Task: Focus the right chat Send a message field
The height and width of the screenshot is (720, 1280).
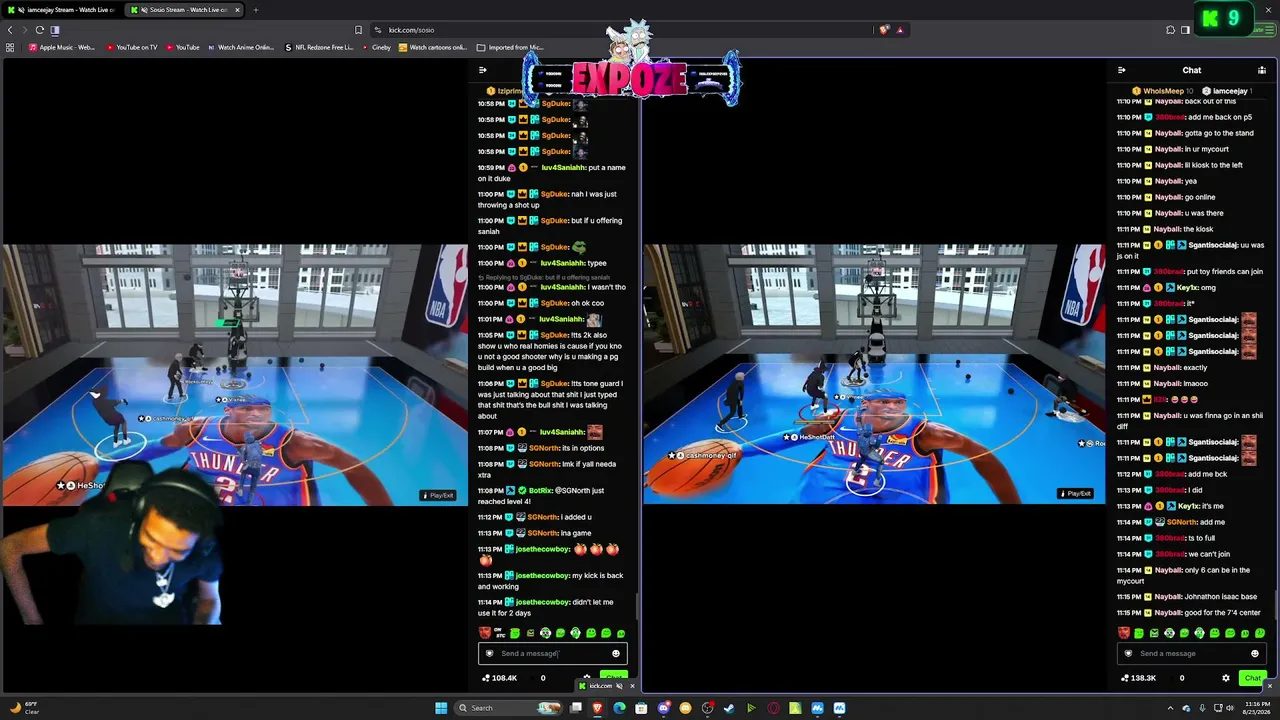Action: (1191, 653)
